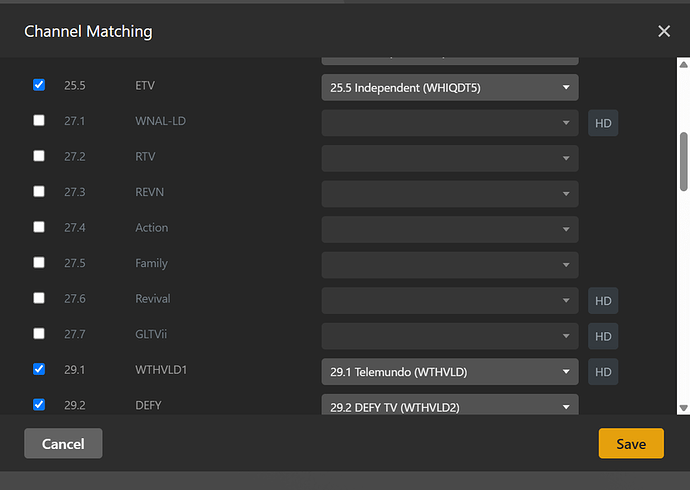Click the HD badge for GLTVii 27.7
The image size is (690, 490).
point(603,336)
